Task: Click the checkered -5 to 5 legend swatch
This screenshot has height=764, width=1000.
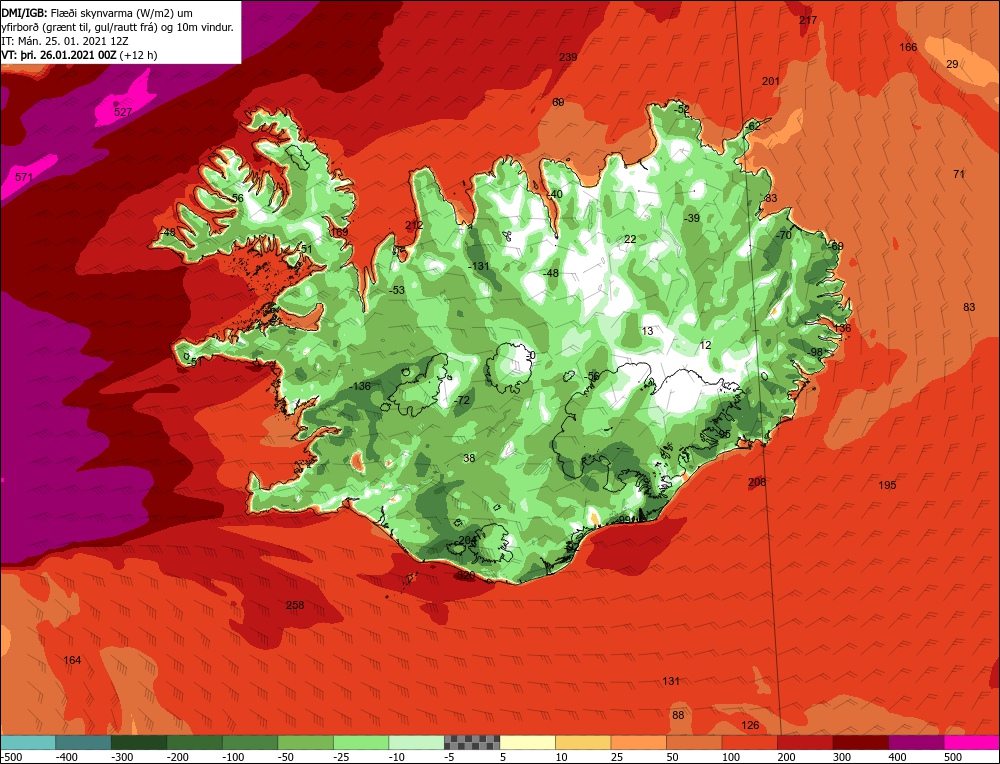Action: [x=472, y=742]
